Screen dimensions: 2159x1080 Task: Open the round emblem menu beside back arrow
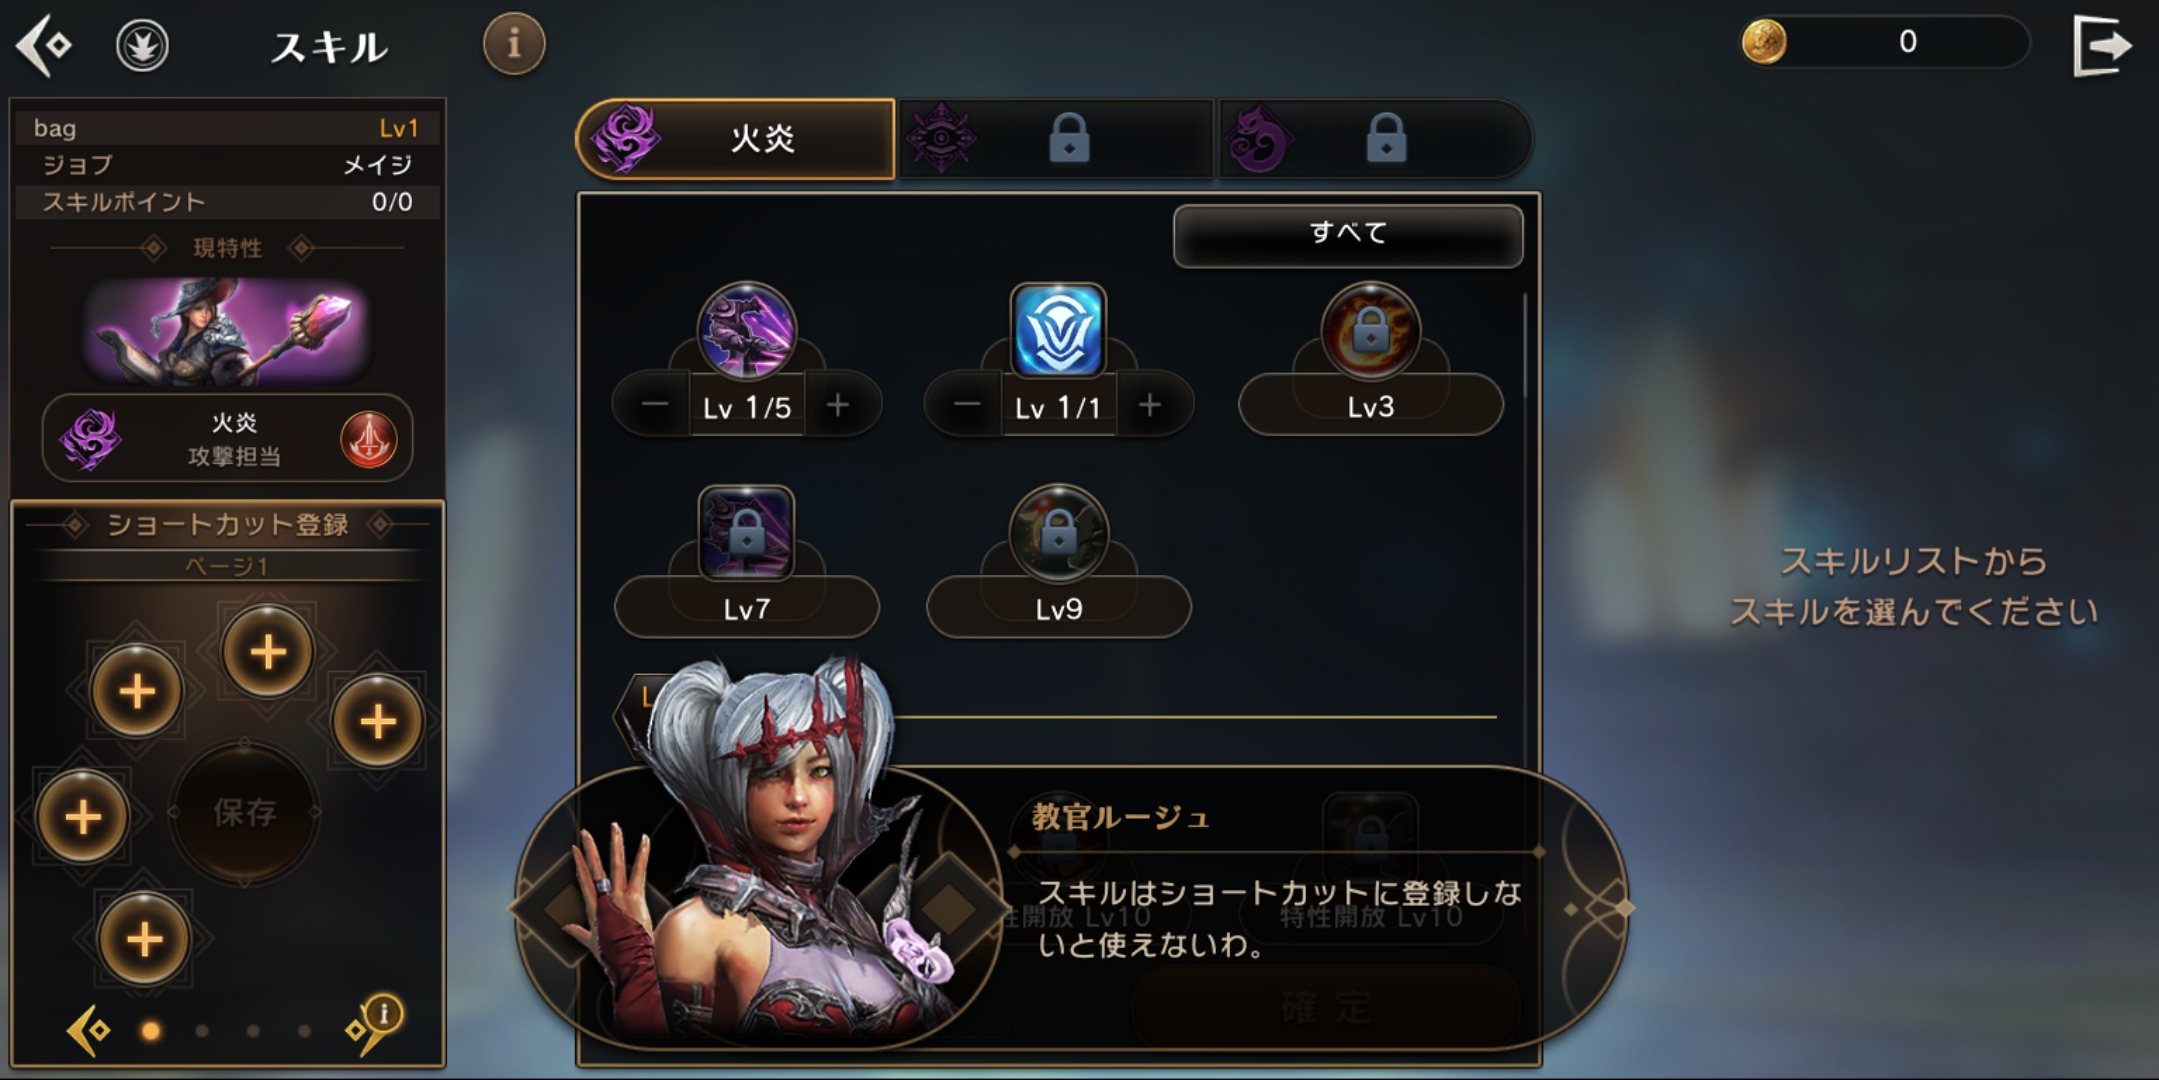(x=142, y=46)
